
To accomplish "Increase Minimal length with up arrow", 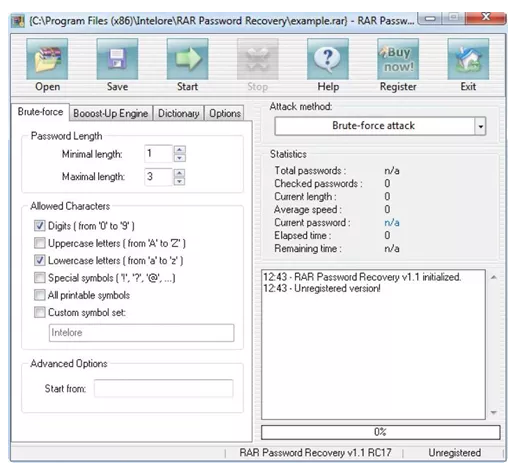I will [180, 150].
